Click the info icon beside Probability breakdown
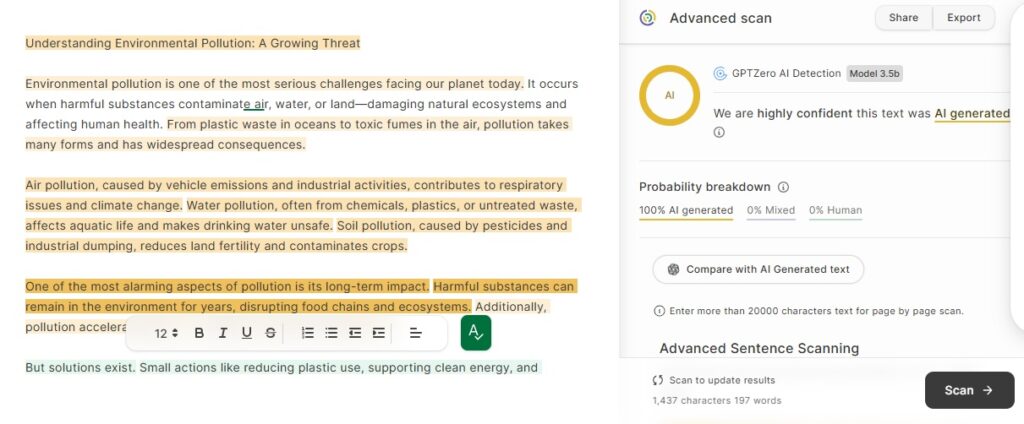Viewport: 1024px width, 424px height. coord(784,187)
